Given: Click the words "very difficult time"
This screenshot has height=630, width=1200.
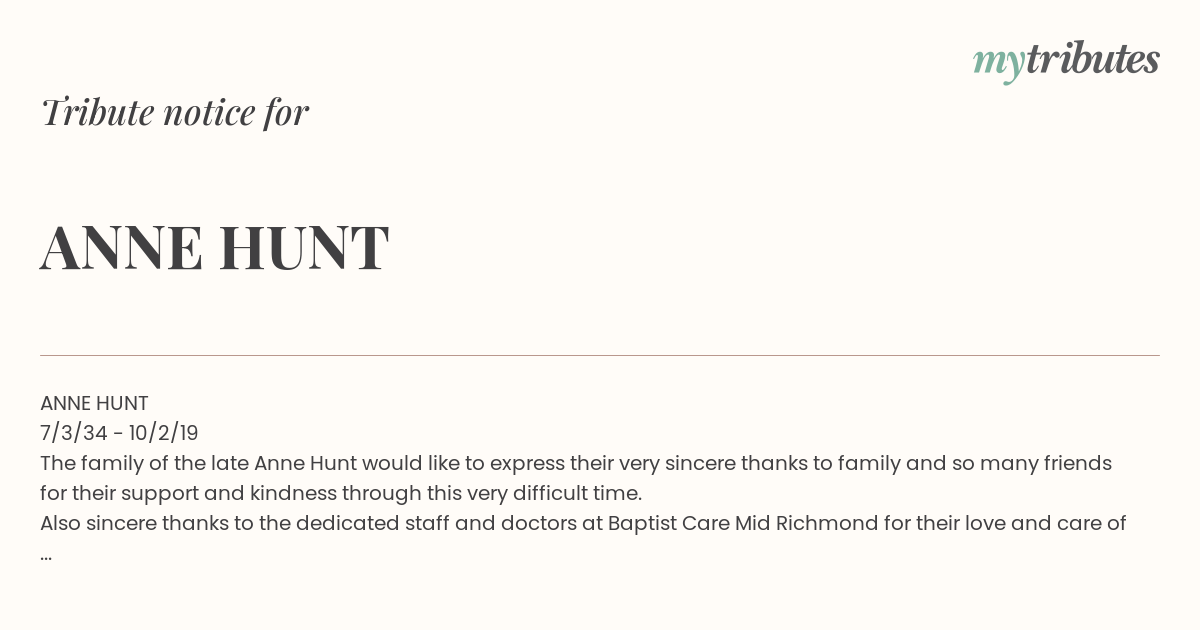Looking at the screenshot, I should [x=553, y=493].
